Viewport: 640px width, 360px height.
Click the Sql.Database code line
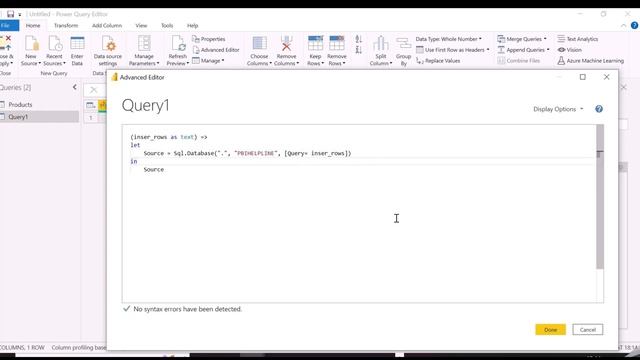(247, 153)
